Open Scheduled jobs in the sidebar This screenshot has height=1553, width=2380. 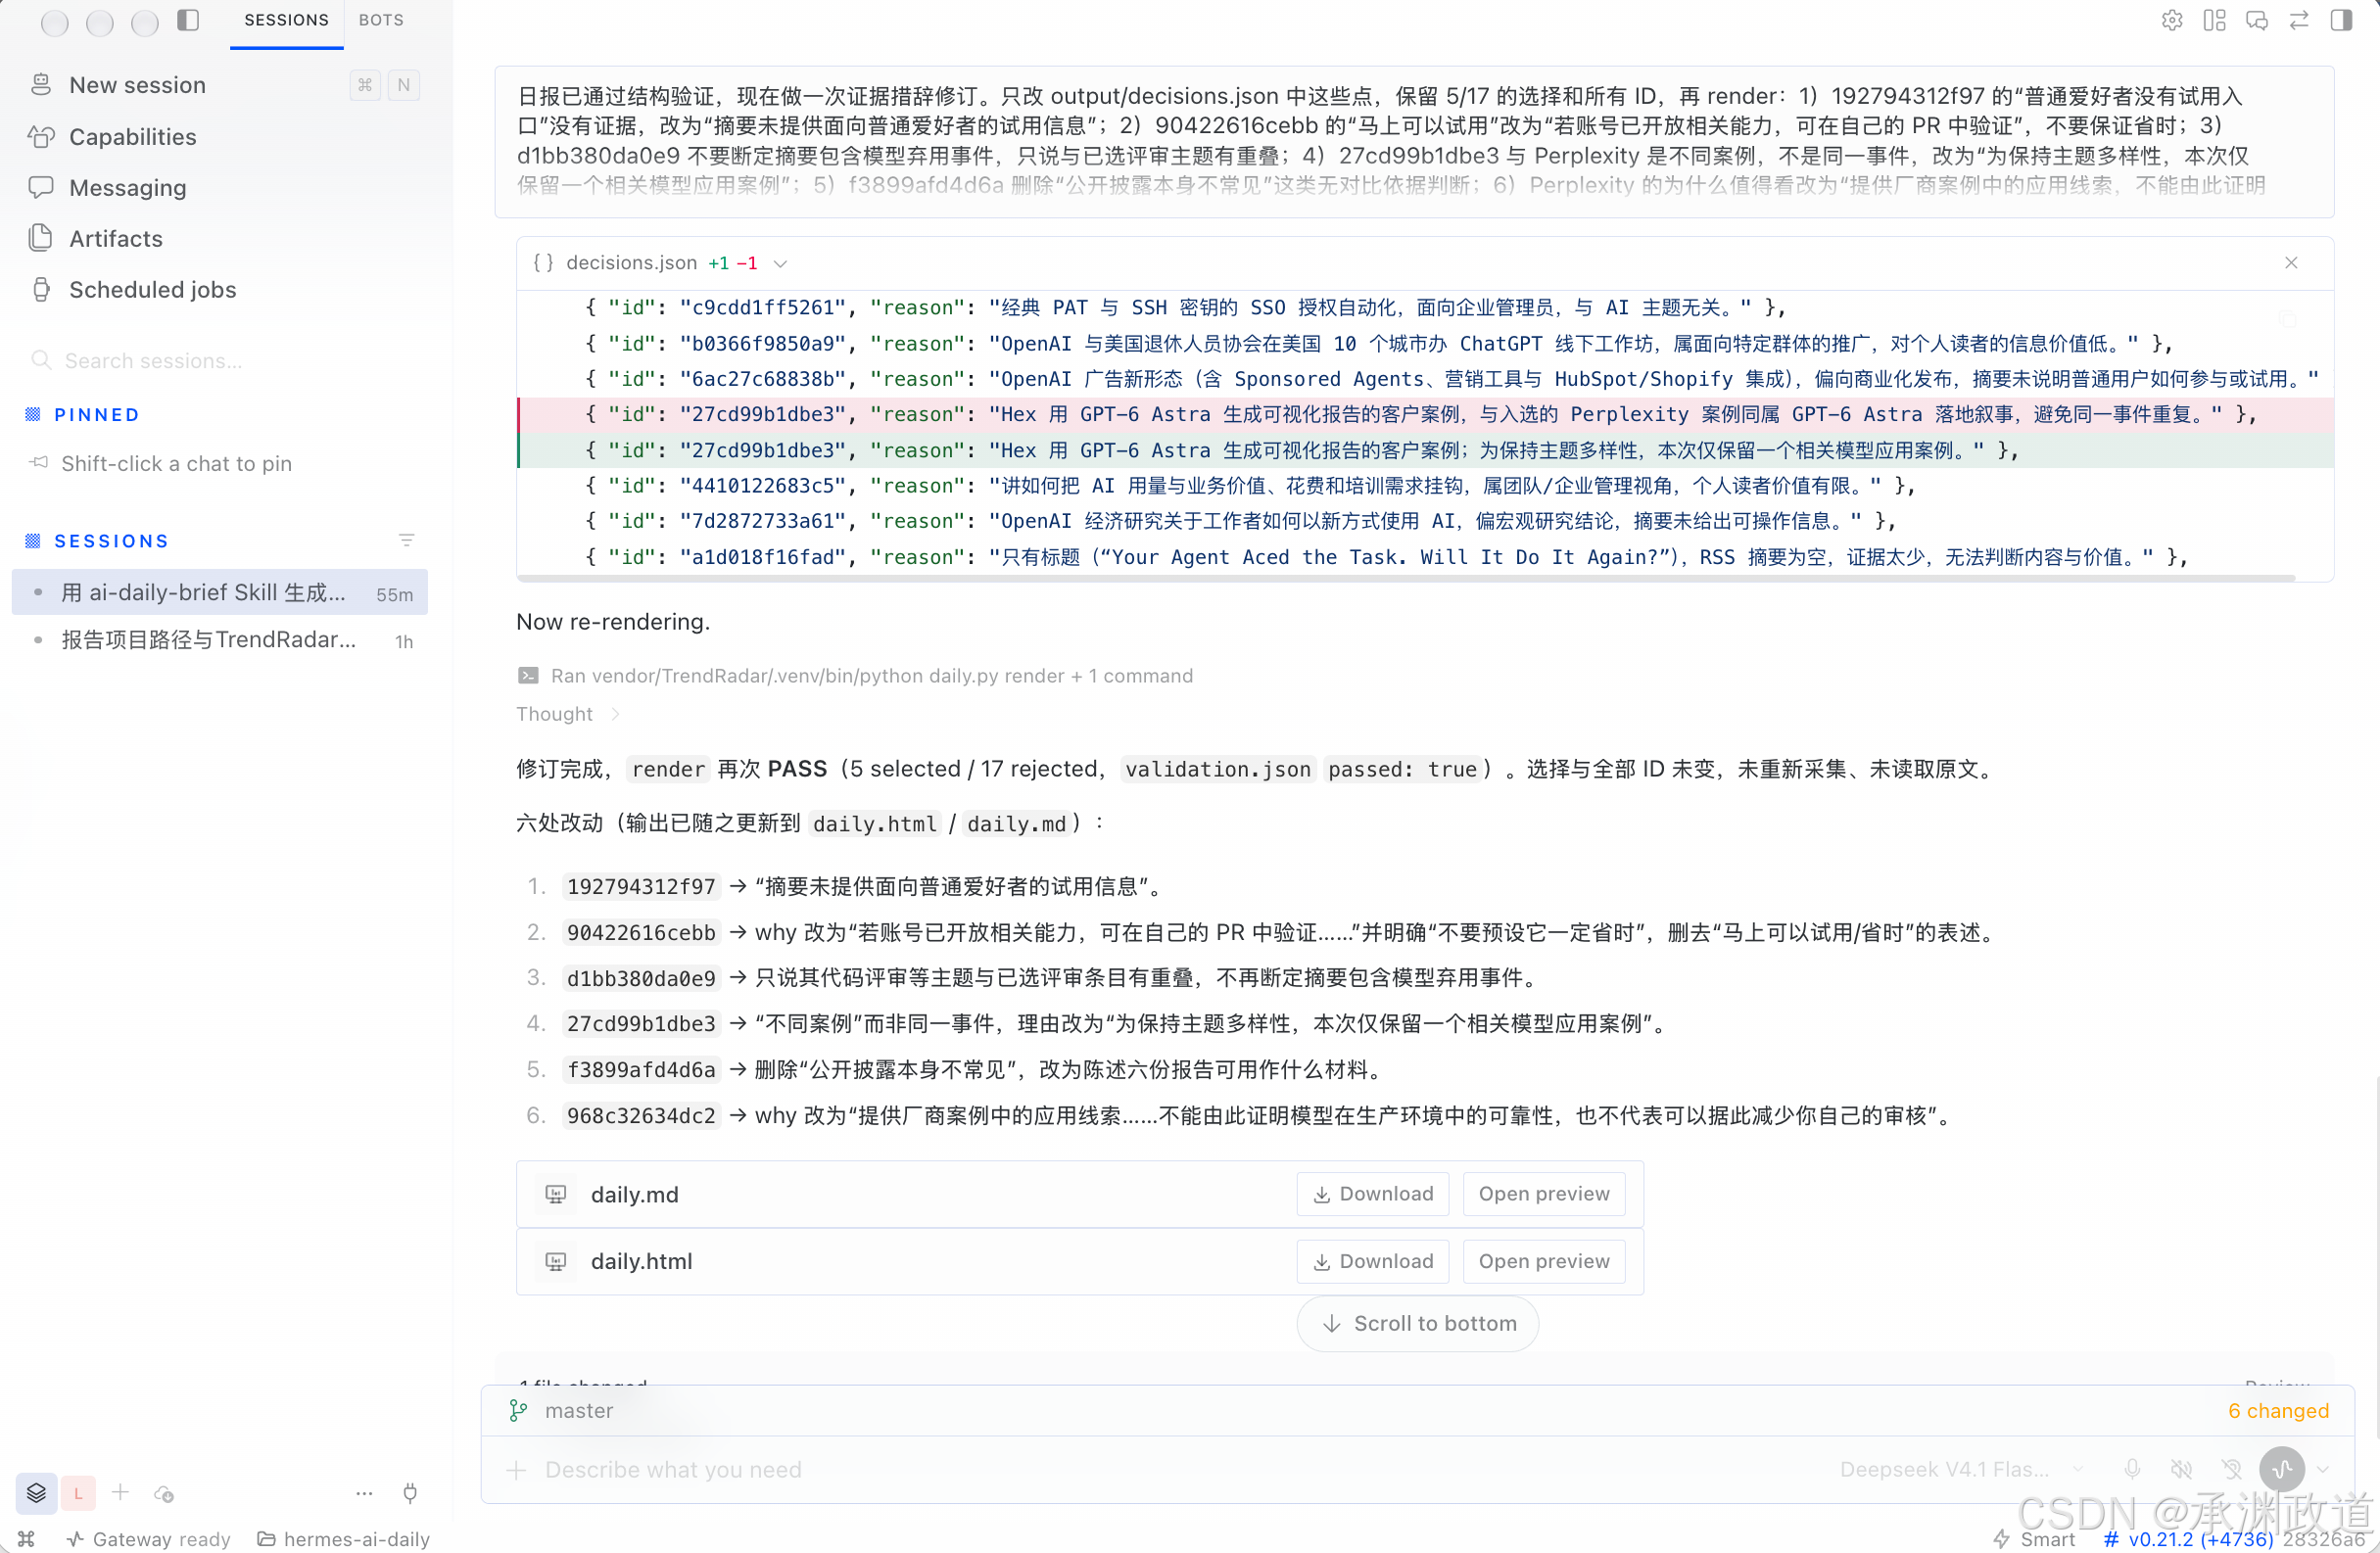point(152,289)
